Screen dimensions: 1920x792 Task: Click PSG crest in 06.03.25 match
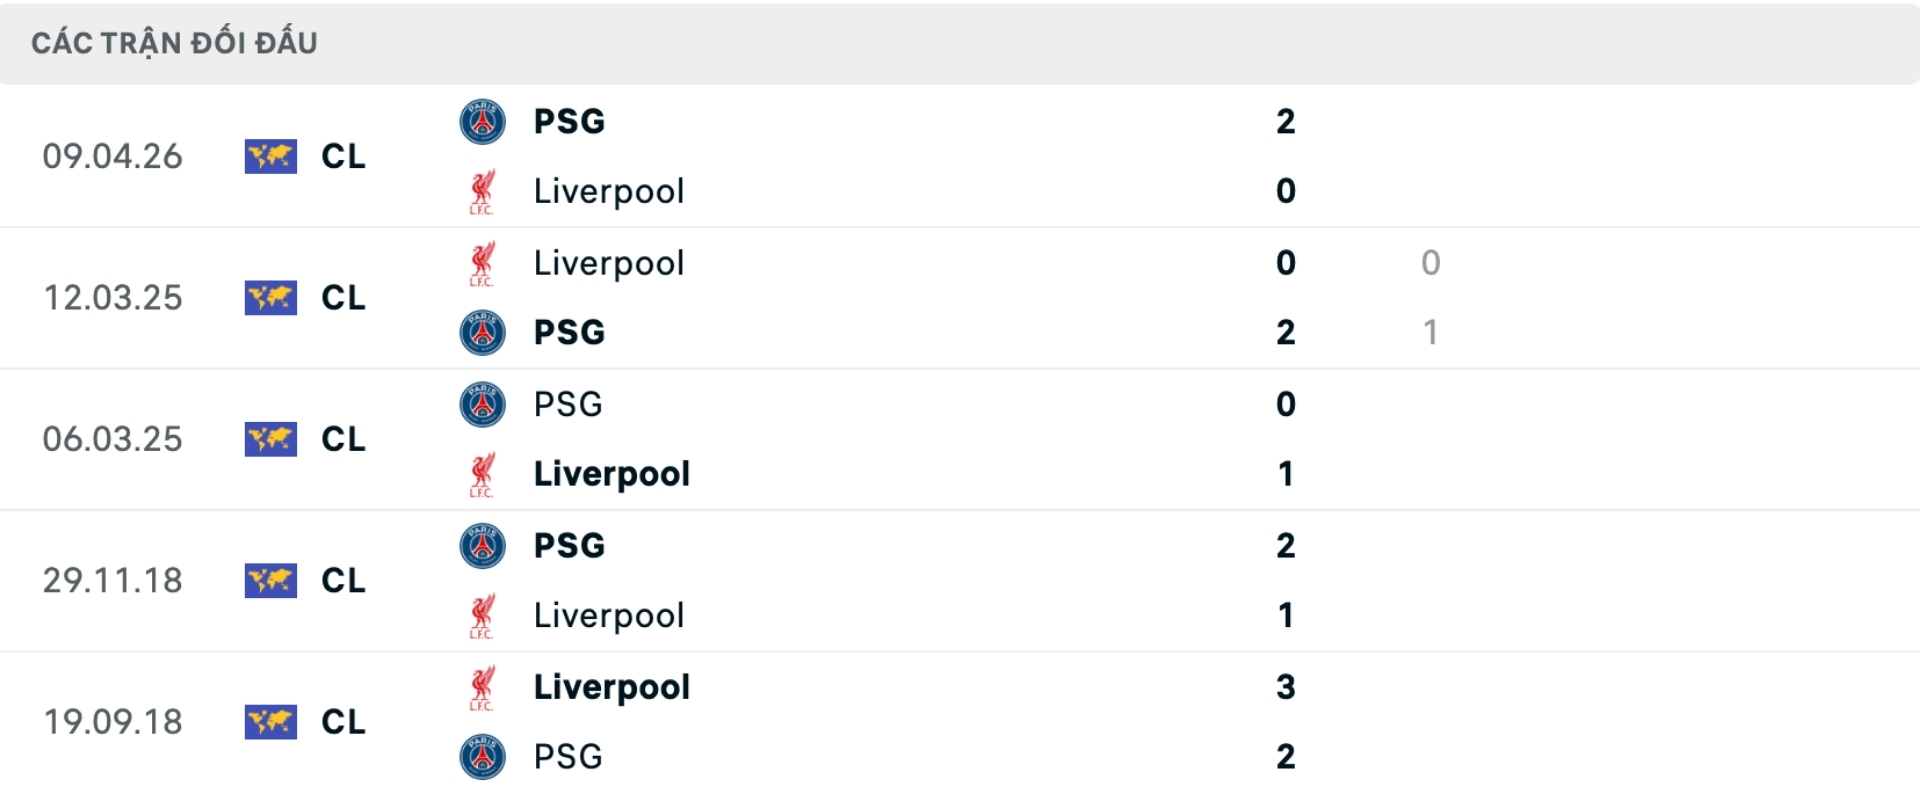click(482, 404)
